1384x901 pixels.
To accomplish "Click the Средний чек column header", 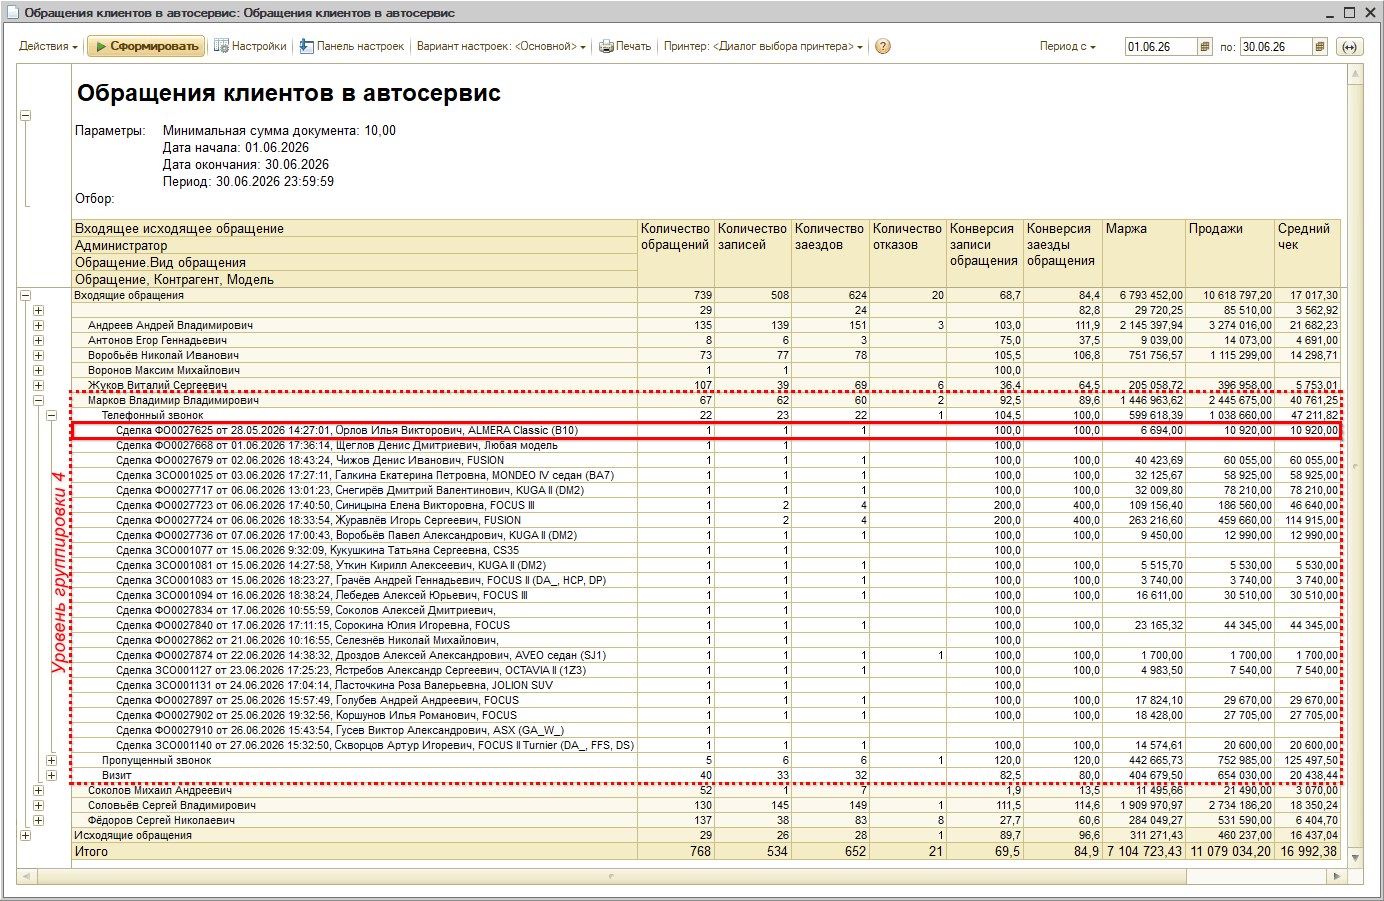I will 1308,254.
